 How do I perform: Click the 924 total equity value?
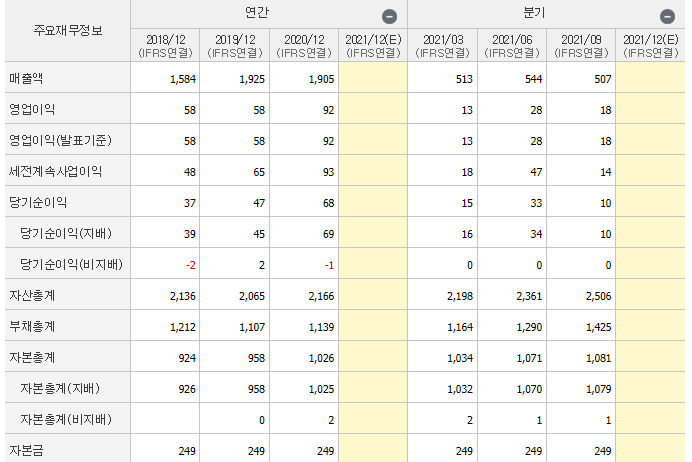(x=187, y=358)
